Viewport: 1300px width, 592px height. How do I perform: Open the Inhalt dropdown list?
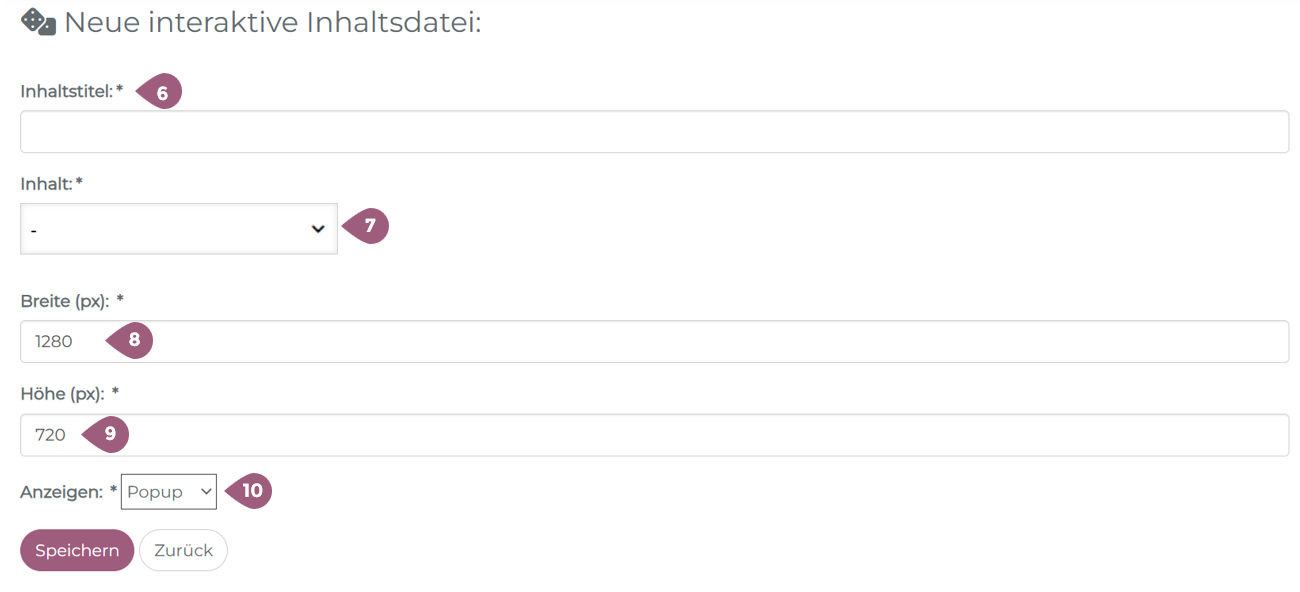(x=179, y=229)
